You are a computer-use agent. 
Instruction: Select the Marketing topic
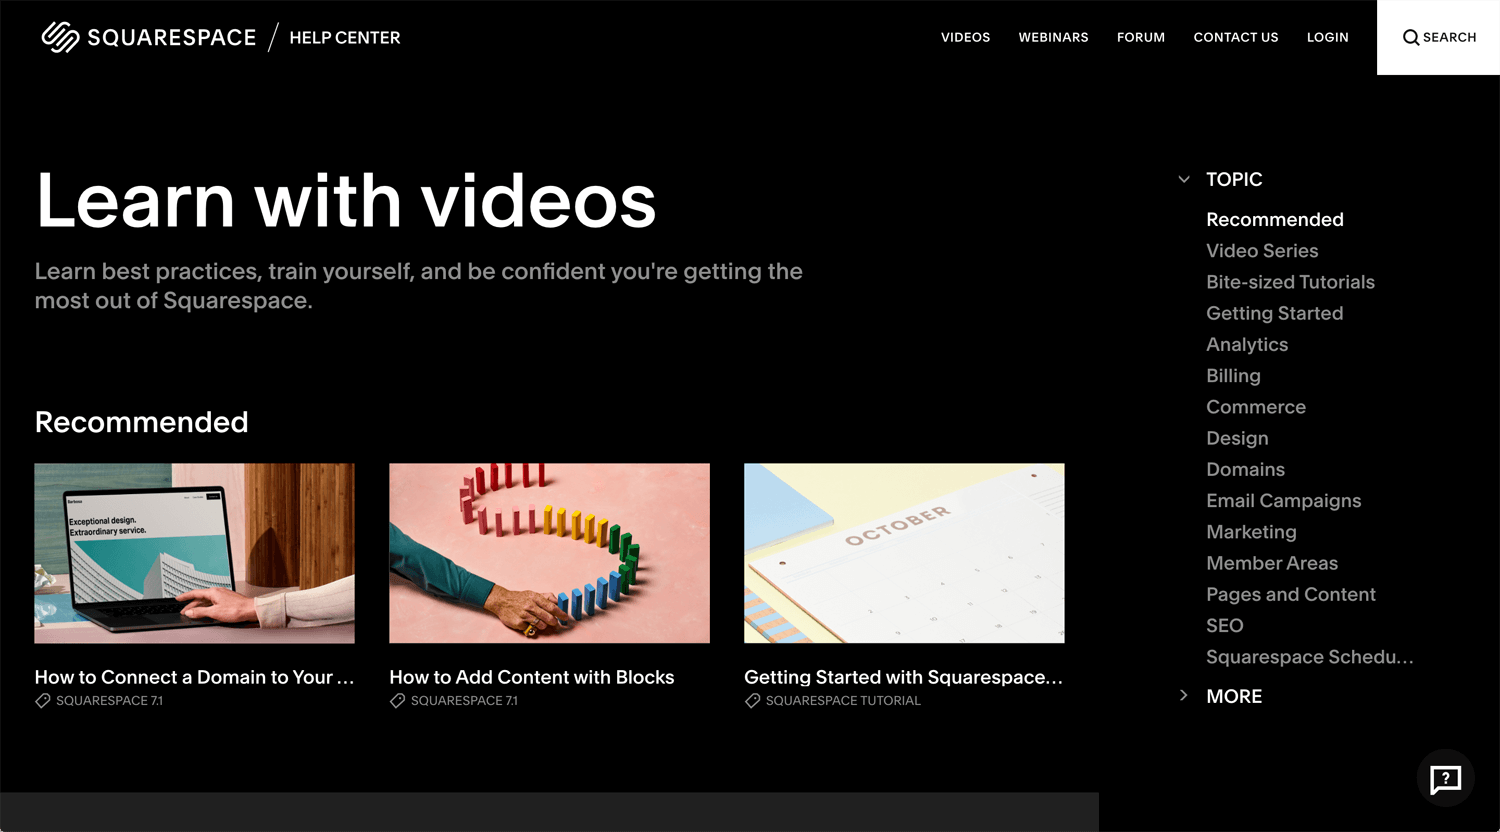coord(1251,532)
